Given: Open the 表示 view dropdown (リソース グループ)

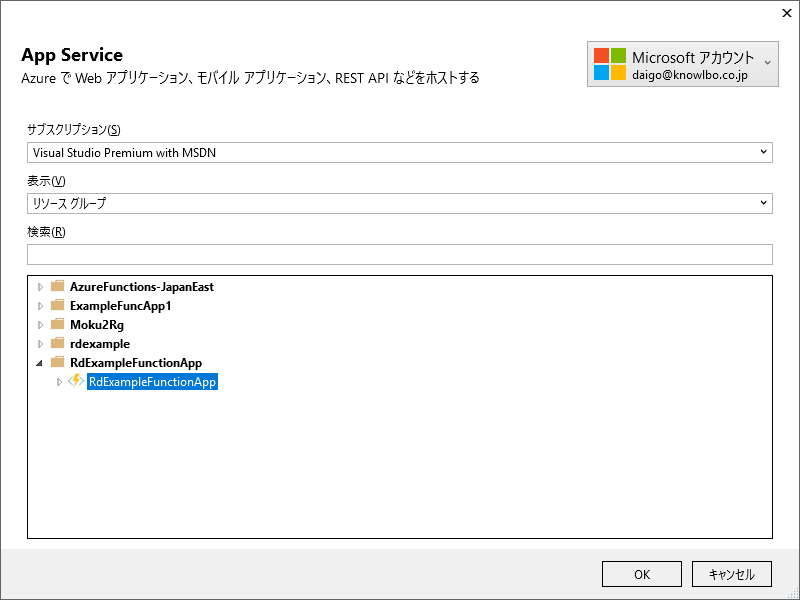Looking at the screenshot, I should 399,204.
